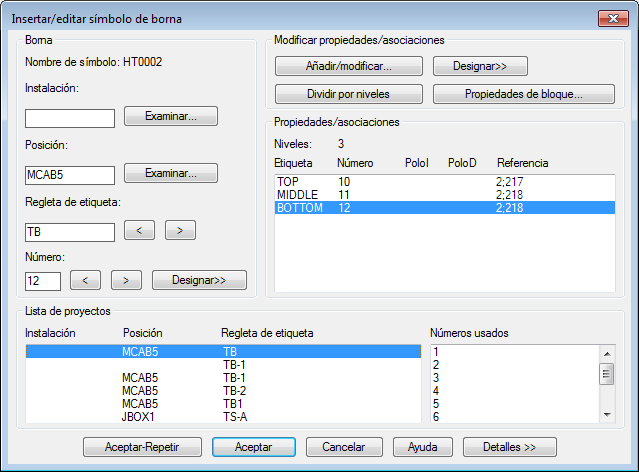Close the Insertar/editar símbolo de borna dialog
The height and width of the screenshot is (472, 639).
tap(613, 19)
